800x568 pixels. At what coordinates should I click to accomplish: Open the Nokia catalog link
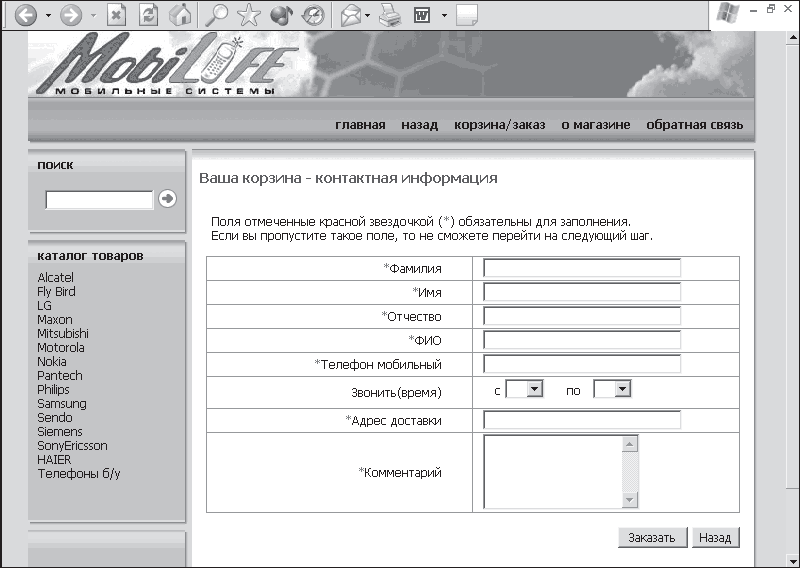point(52,362)
